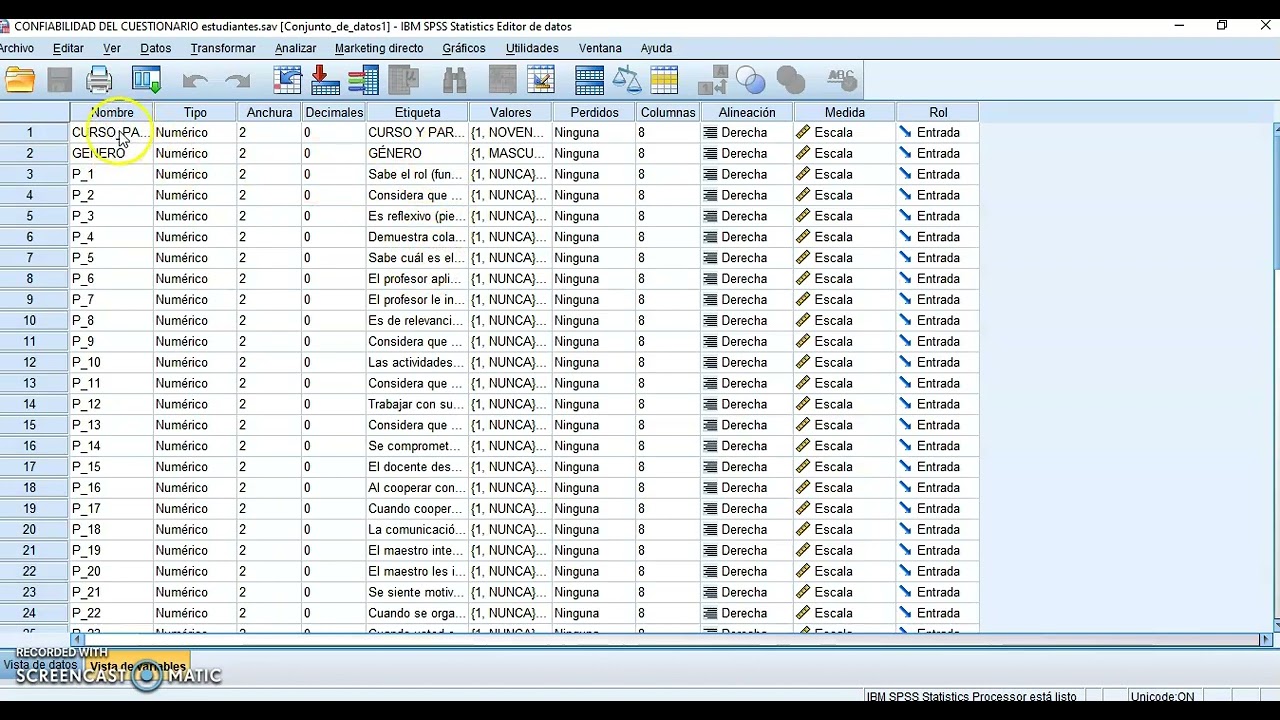1280x720 pixels.
Task: Recall recently used dialogs icon
Action: (x=147, y=80)
